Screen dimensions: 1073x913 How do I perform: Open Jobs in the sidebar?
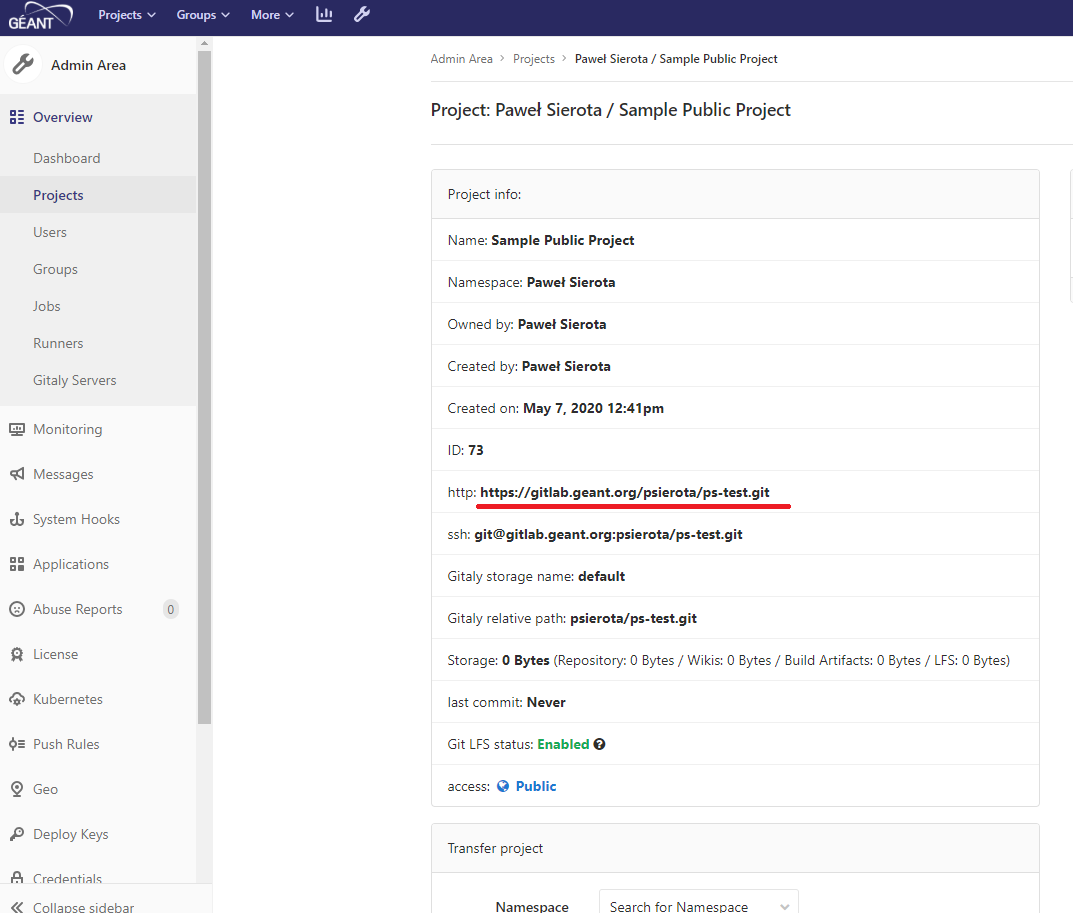click(47, 306)
